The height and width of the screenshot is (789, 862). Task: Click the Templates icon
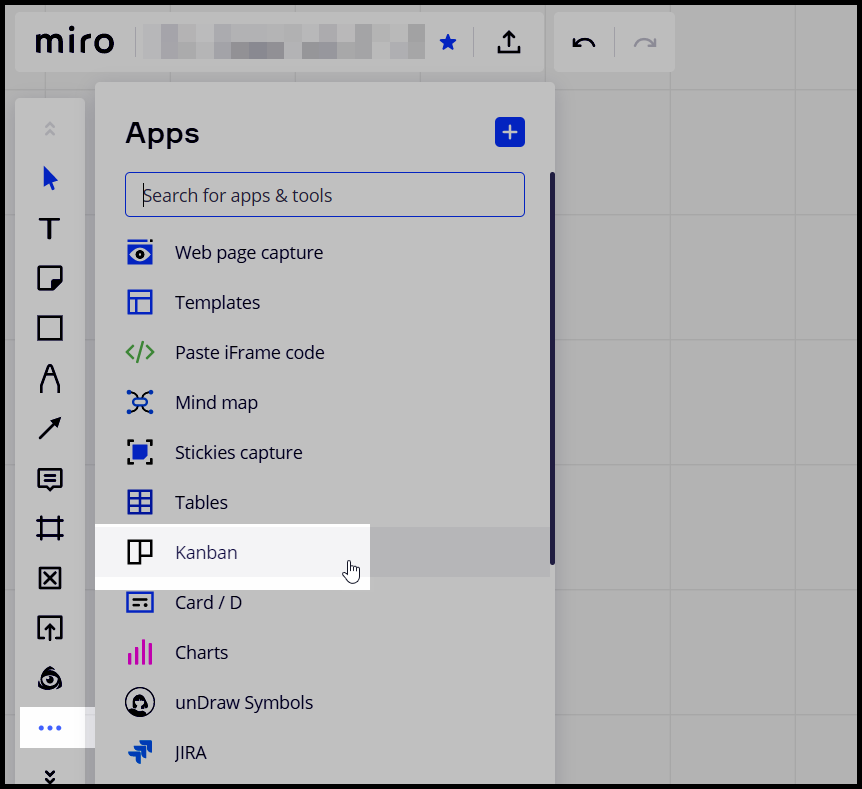(140, 302)
